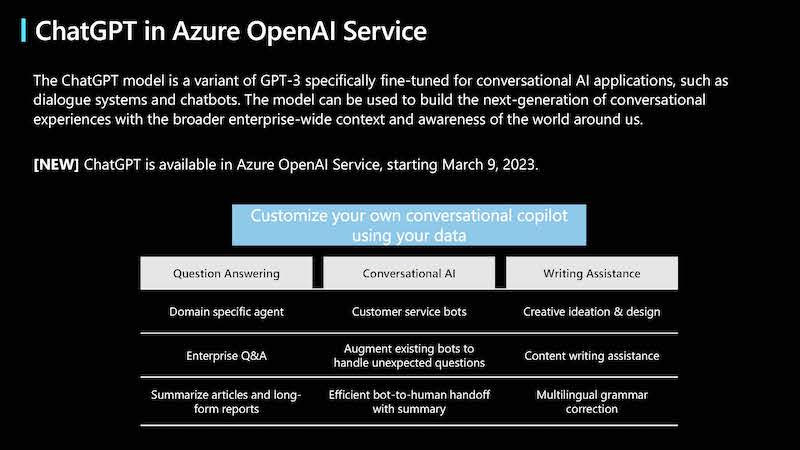
Task: Select the Writing Assistance box
Action: tap(592, 273)
